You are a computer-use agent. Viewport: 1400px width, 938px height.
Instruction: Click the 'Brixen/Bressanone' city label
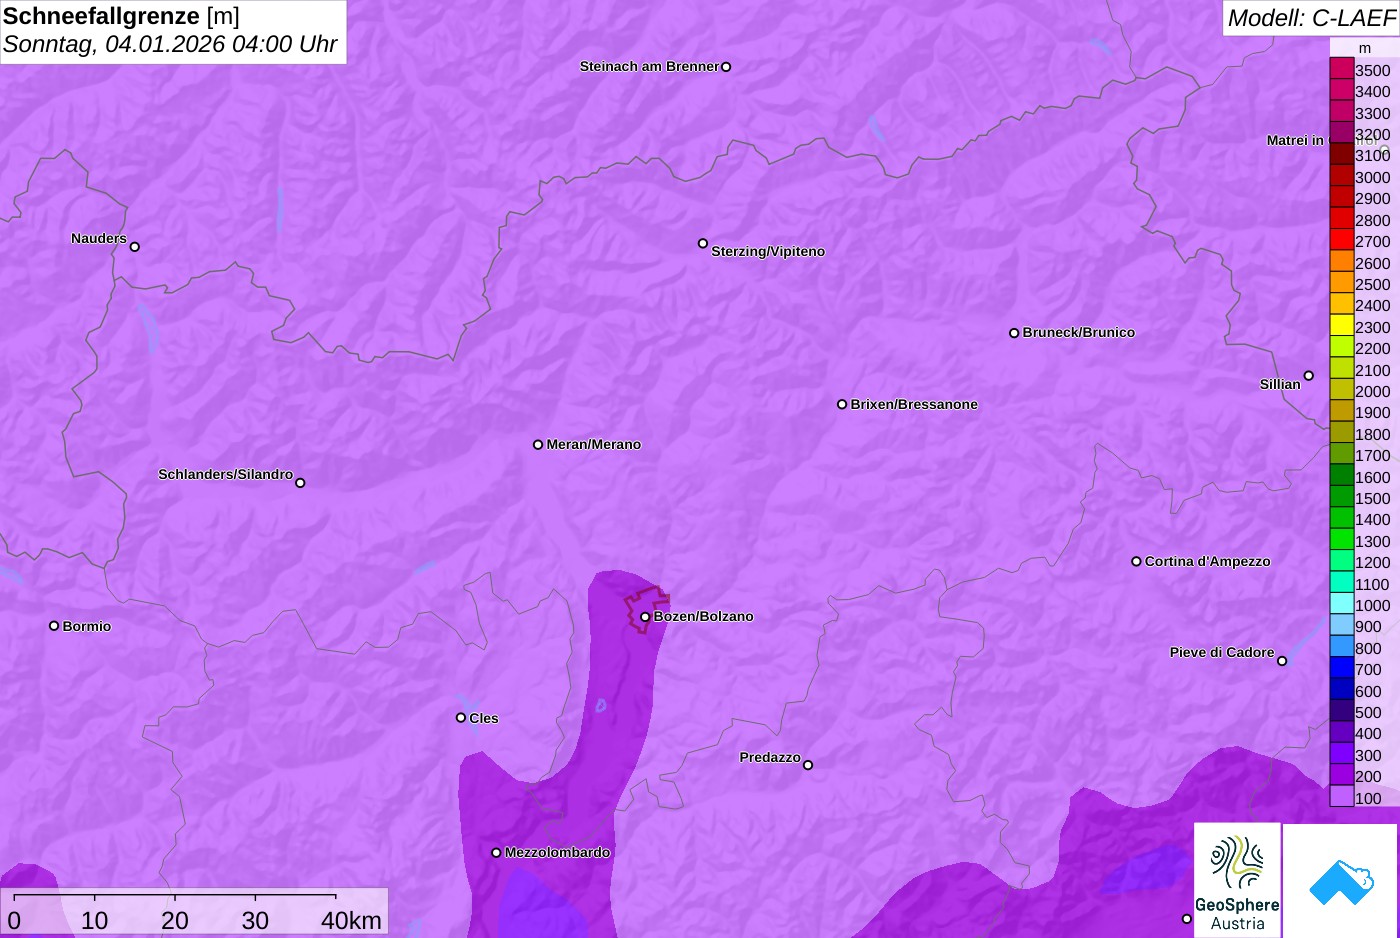coord(914,405)
